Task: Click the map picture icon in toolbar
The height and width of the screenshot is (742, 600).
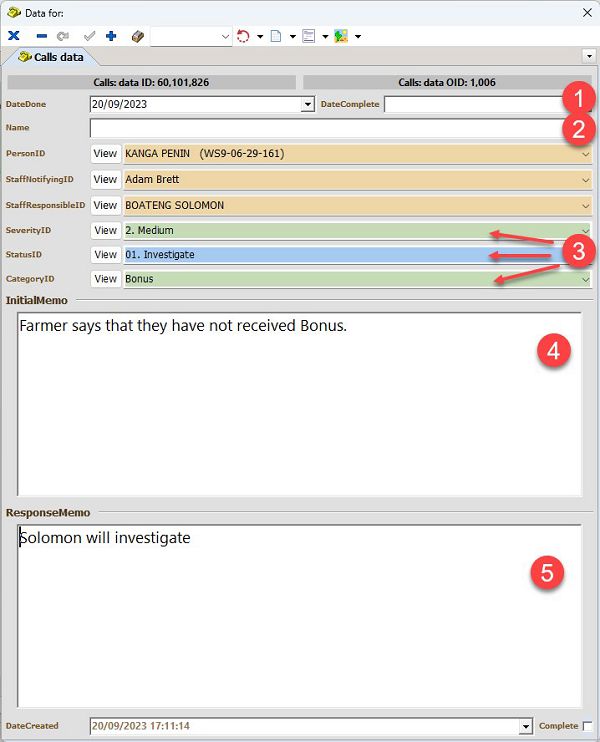Action: [x=341, y=36]
